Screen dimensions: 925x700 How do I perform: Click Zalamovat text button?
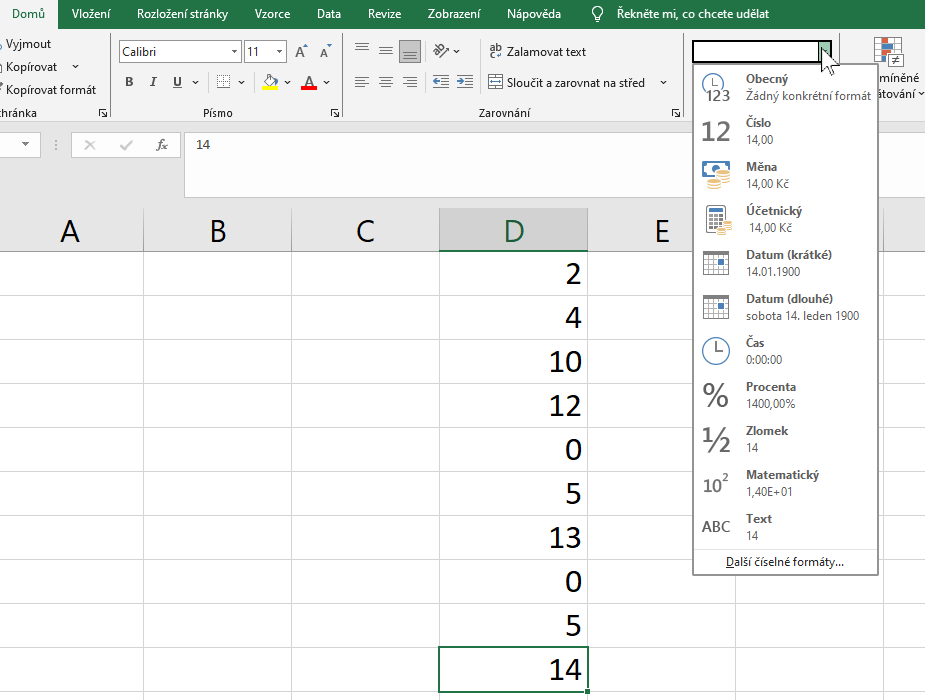[537, 51]
